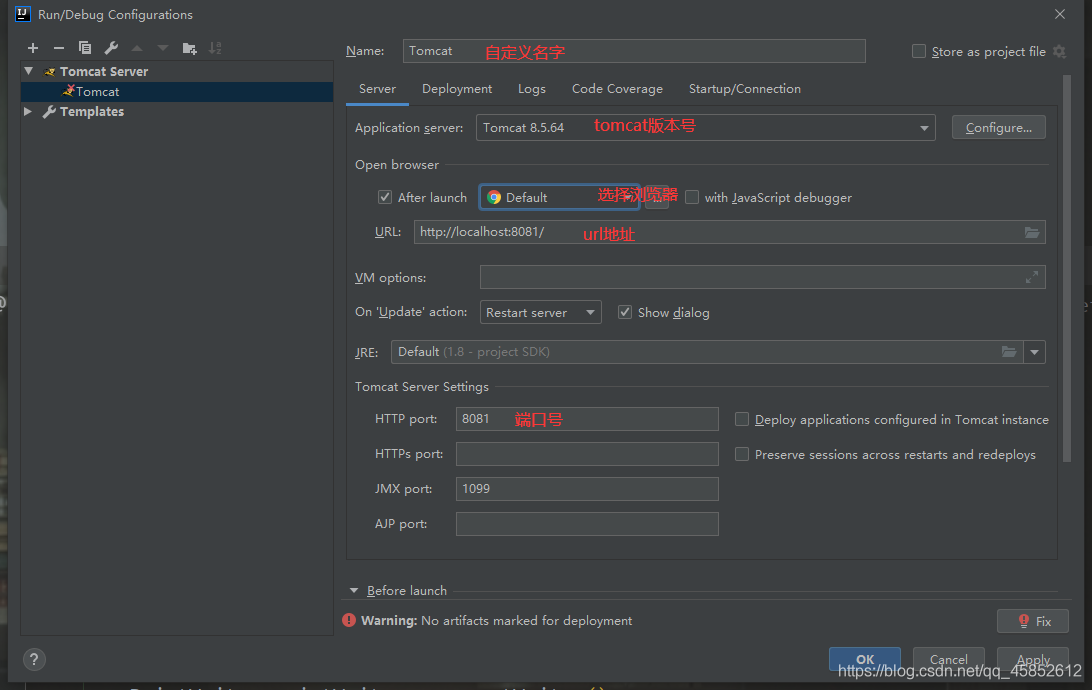Enable with JavaScript debugger checkbox
Image resolution: width=1092 pixels, height=690 pixels.
[692, 197]
